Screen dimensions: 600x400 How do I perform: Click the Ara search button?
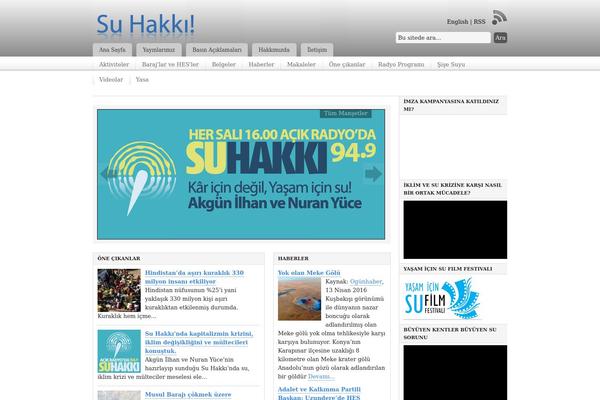[x=500, y=38]
